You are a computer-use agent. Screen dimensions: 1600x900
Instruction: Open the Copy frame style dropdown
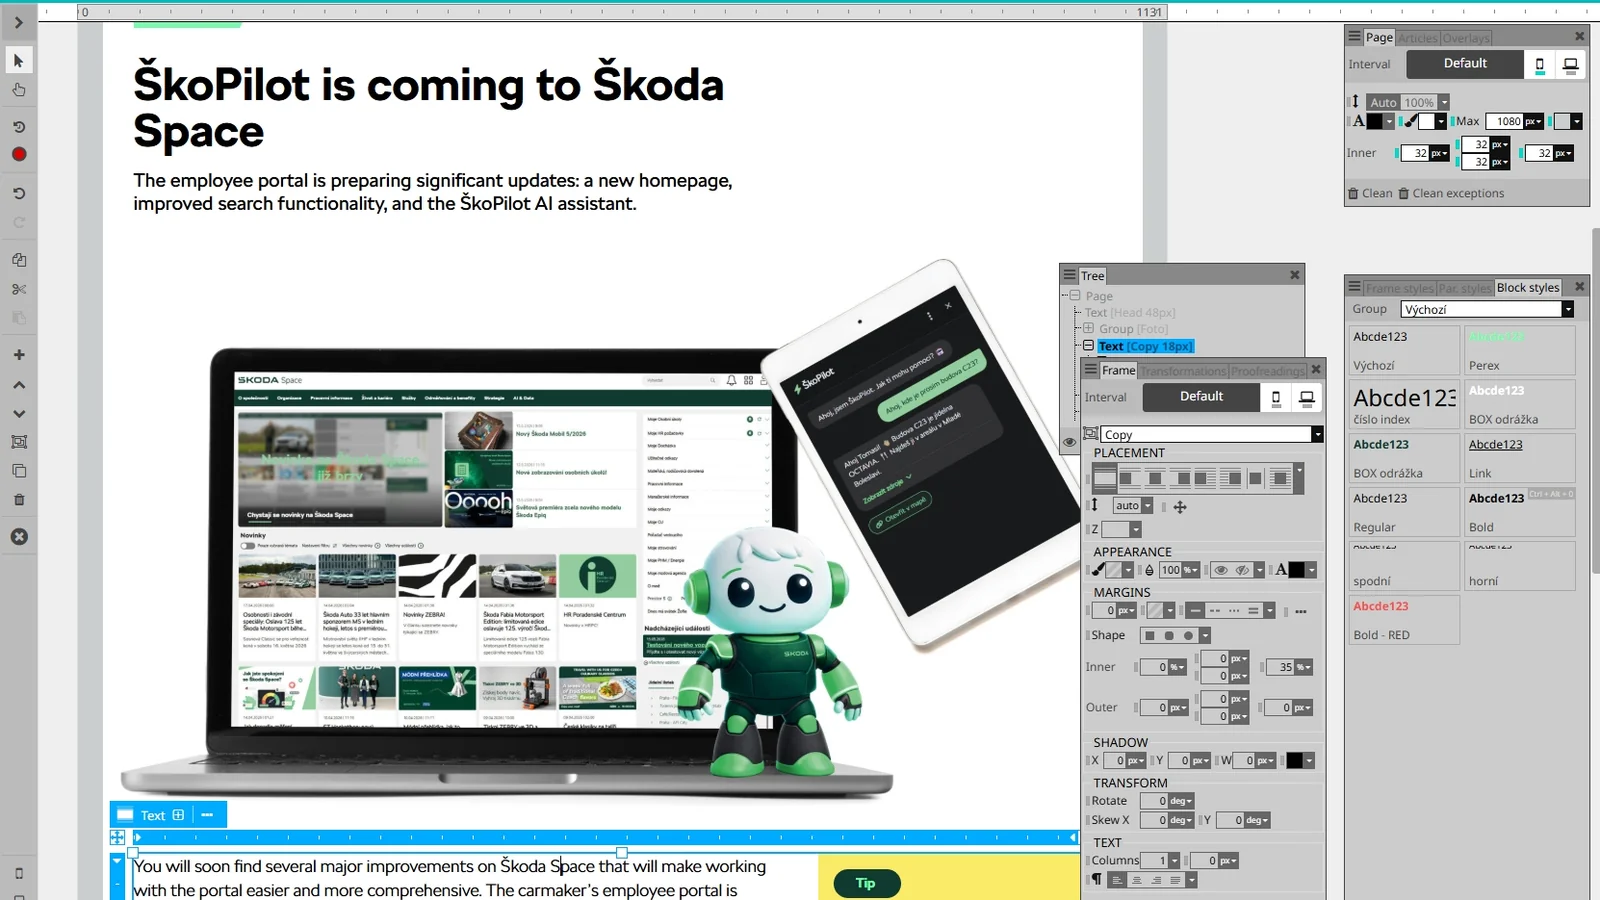point(1317,435)
